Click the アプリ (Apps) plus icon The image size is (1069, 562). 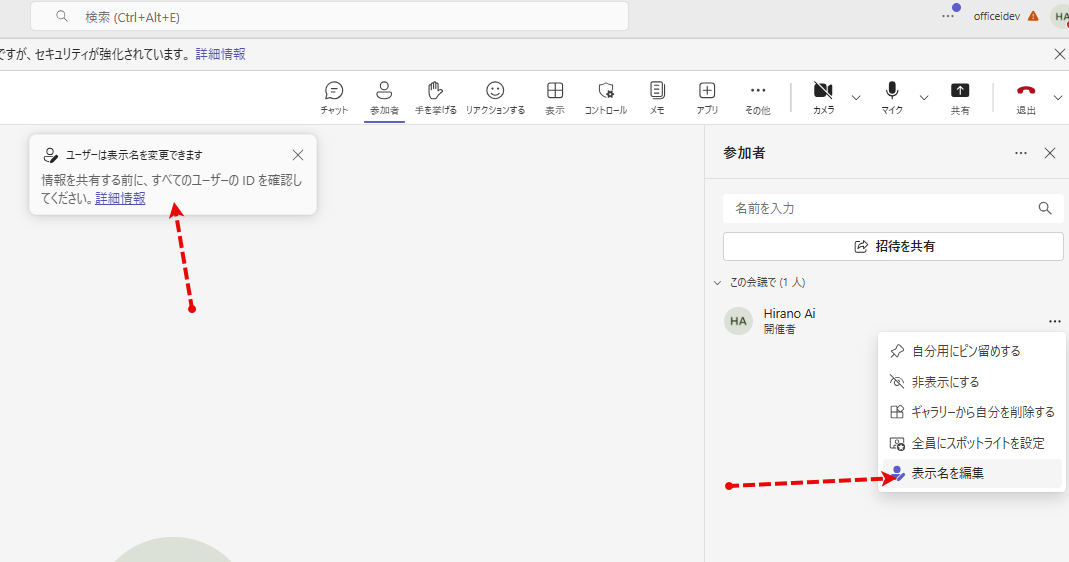click(707, 97)
